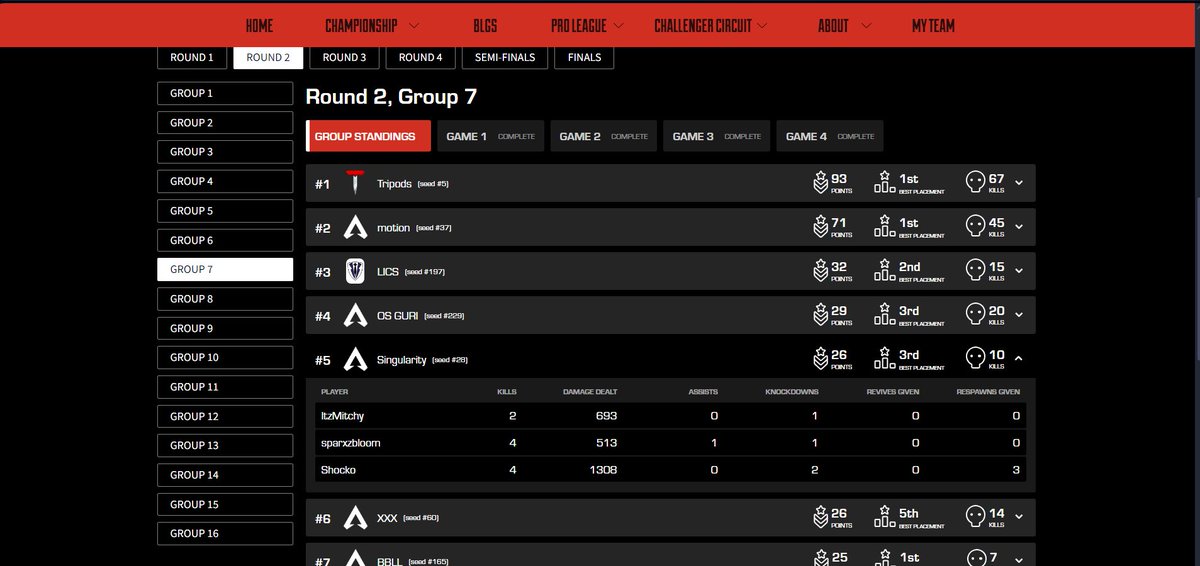Viewport: 1200px width, 566px height.
Task: Select Group 16 in sidebar
Action: tap(225, 533)
